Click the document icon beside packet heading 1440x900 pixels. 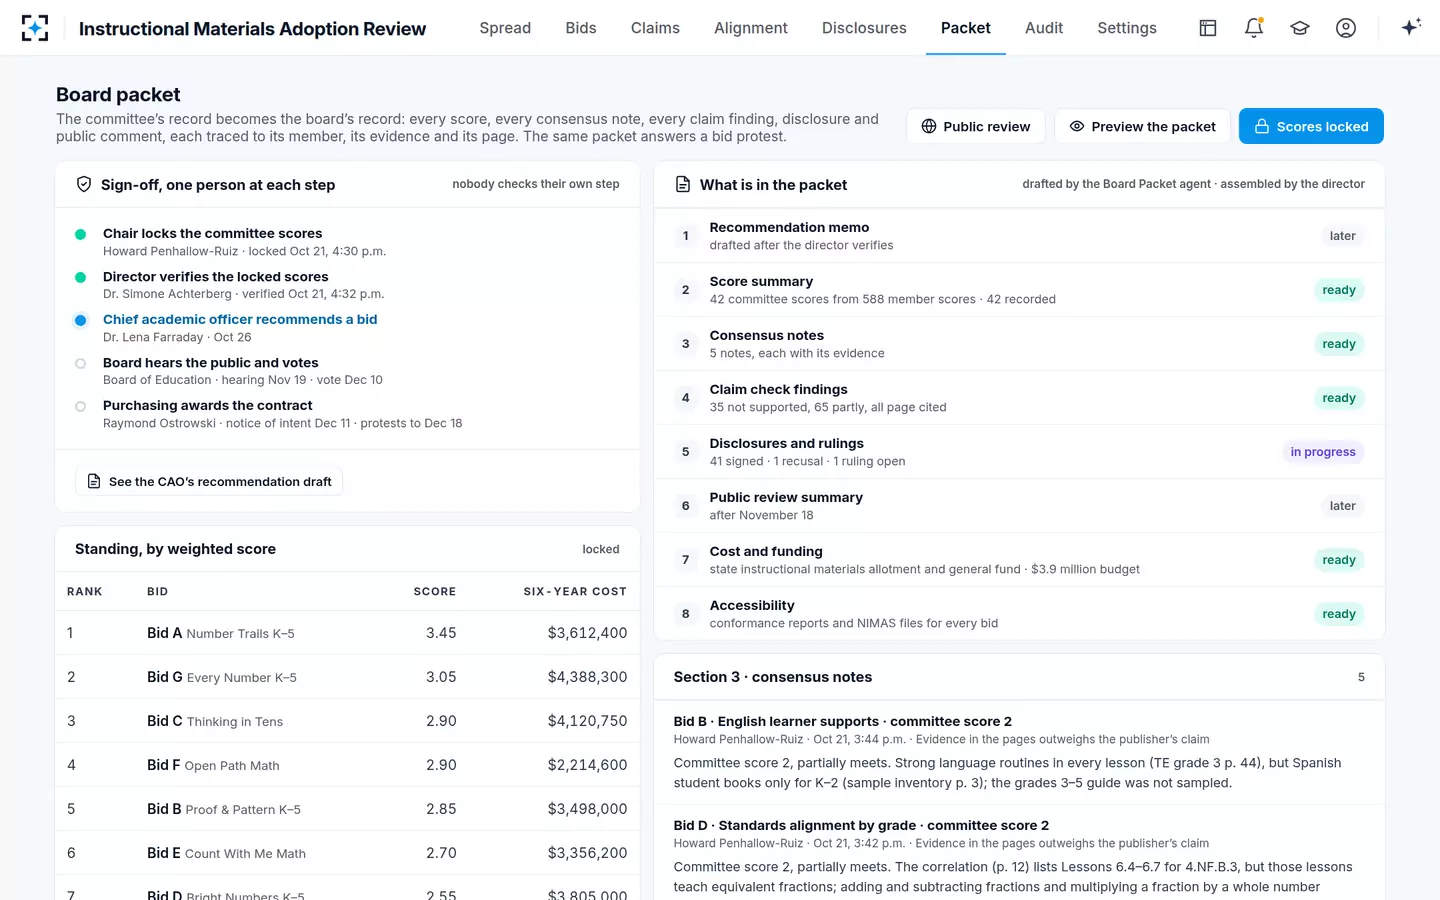coord(683,184)
